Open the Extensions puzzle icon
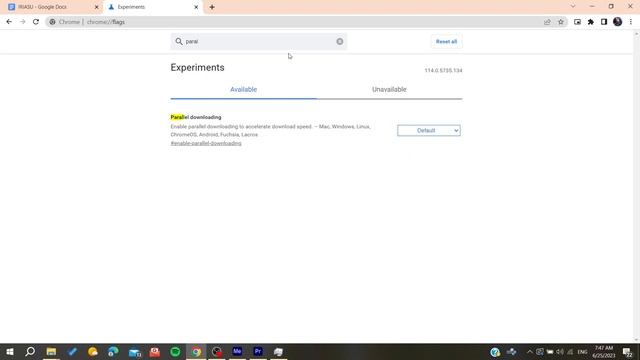Image resolution: width=640 pixels, height=360 pixels. 591,22
